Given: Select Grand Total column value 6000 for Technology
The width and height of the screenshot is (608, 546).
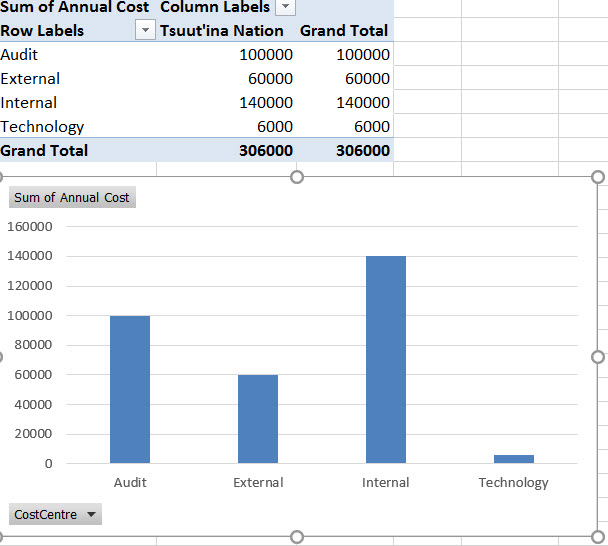Looking at the screenshot, I should coord(345,126).
